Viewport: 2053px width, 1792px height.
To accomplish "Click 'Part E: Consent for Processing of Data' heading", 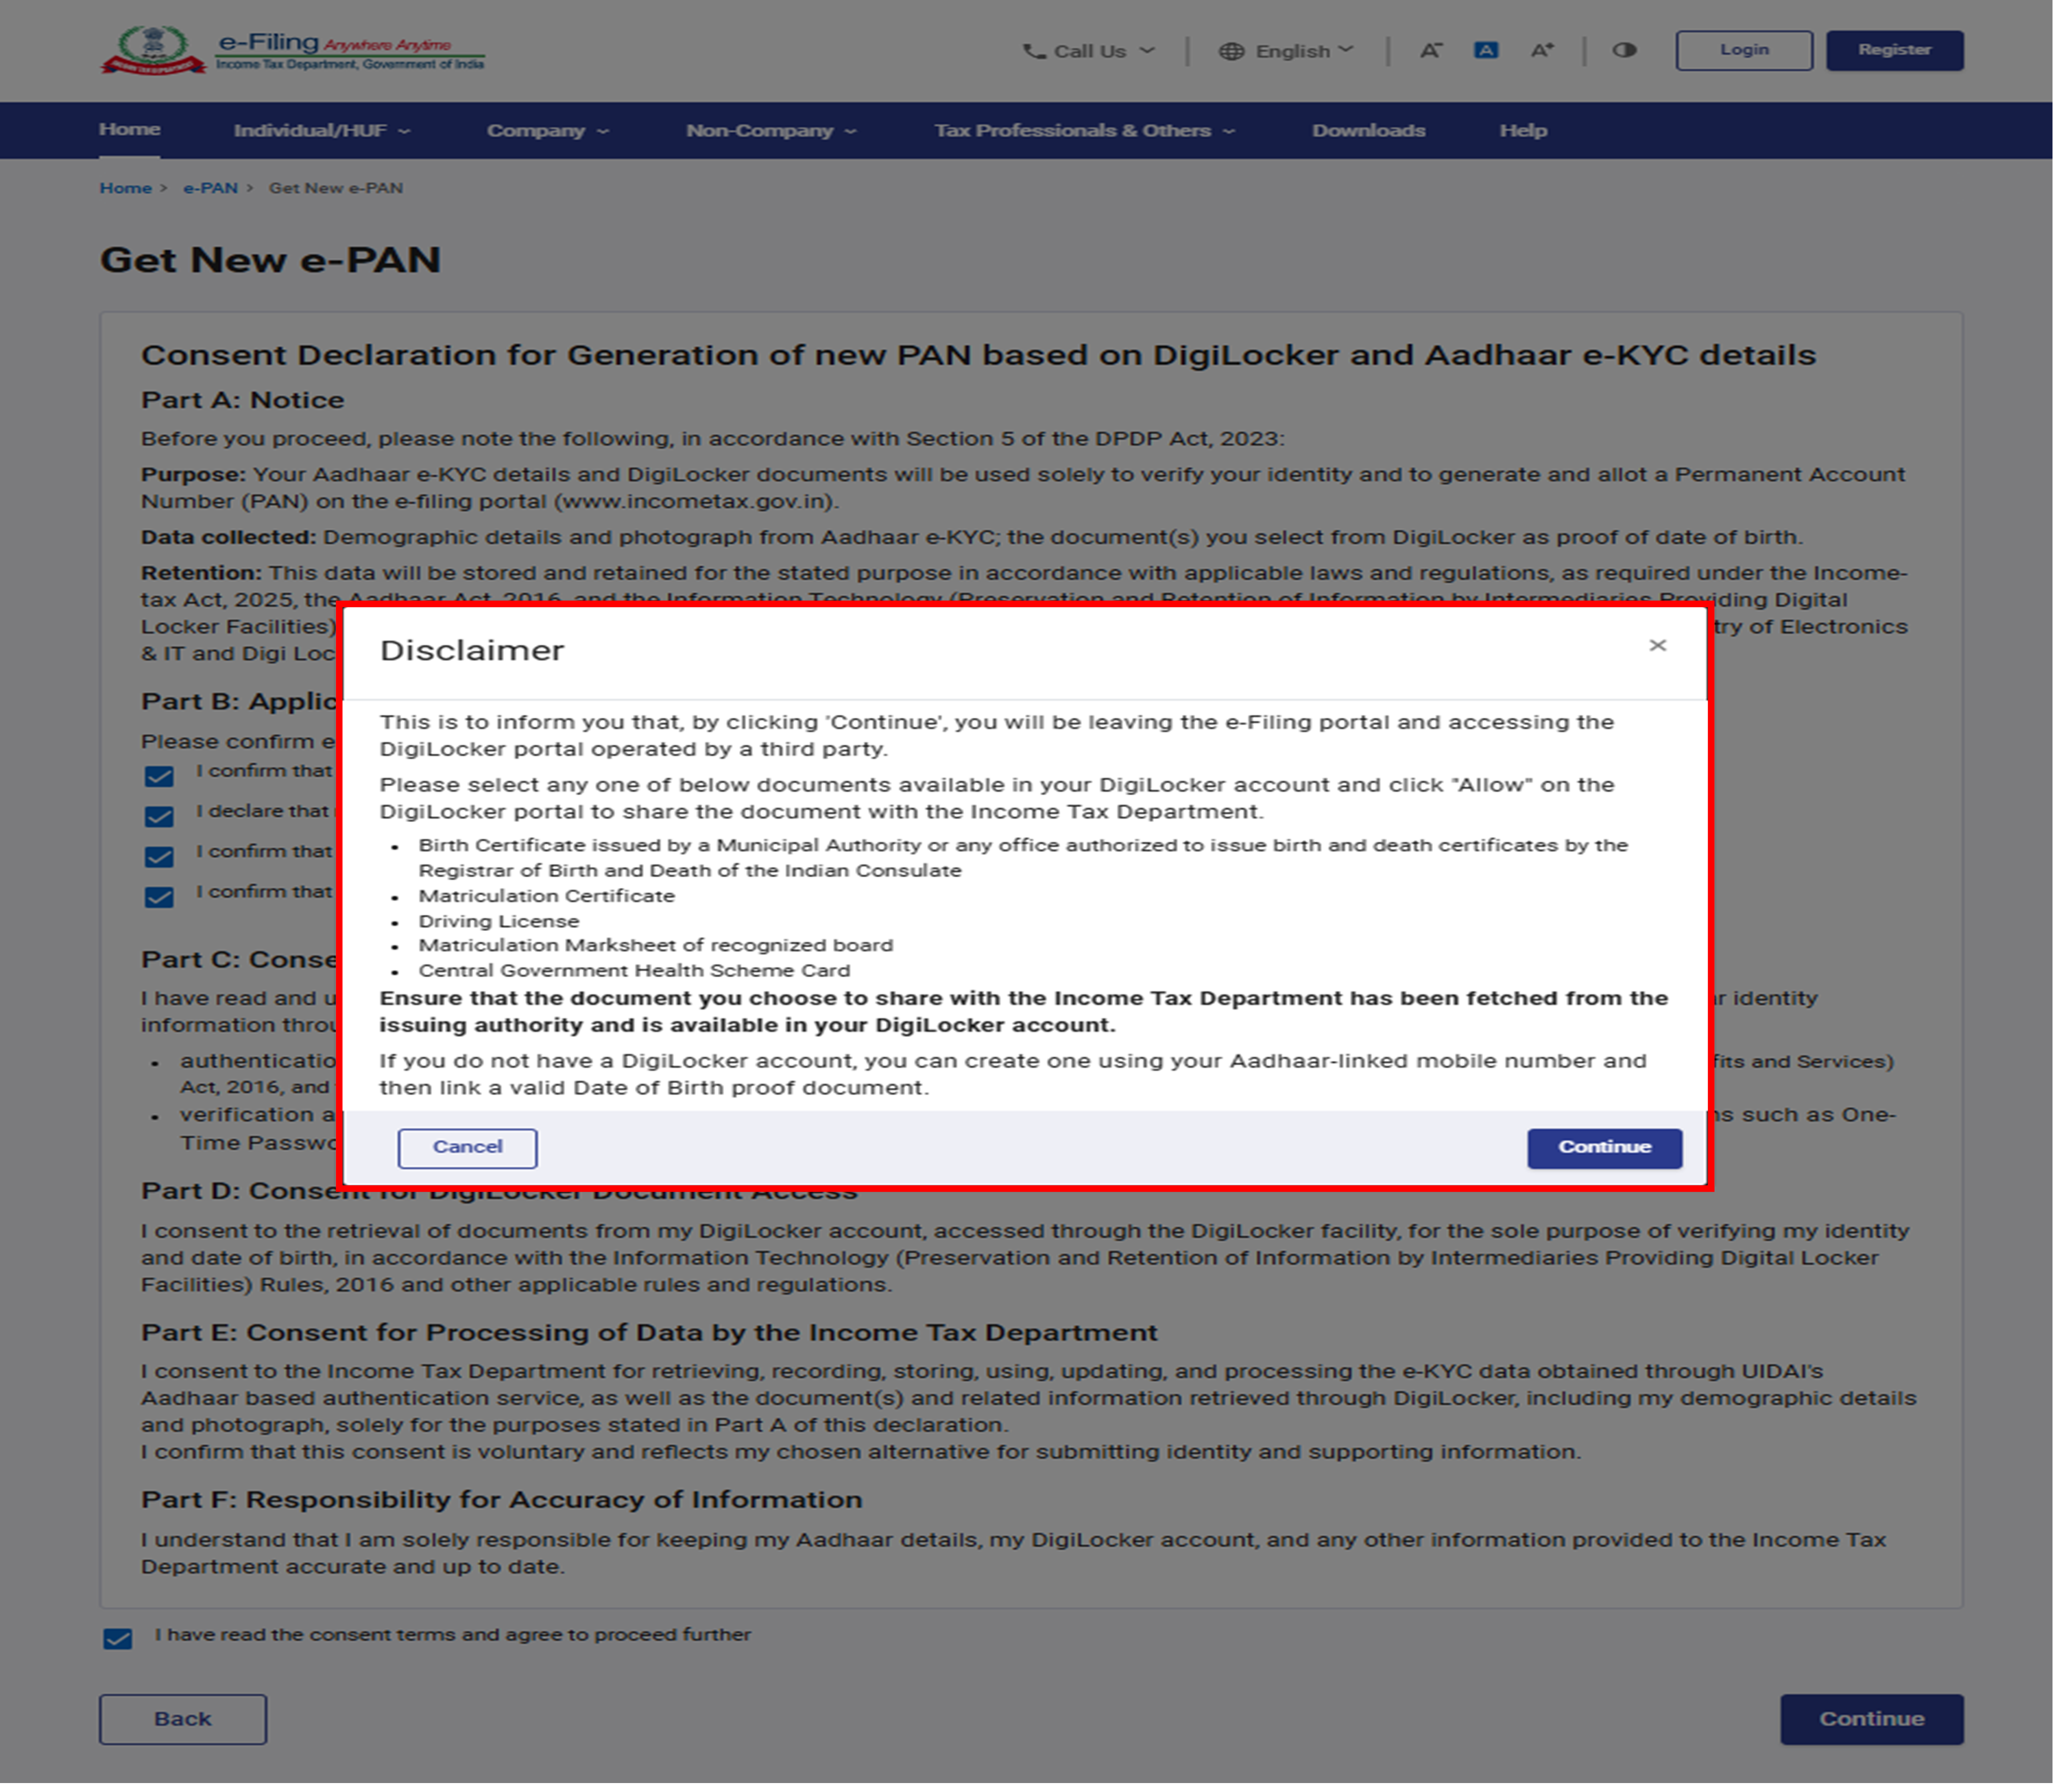I will point(649,1333).
